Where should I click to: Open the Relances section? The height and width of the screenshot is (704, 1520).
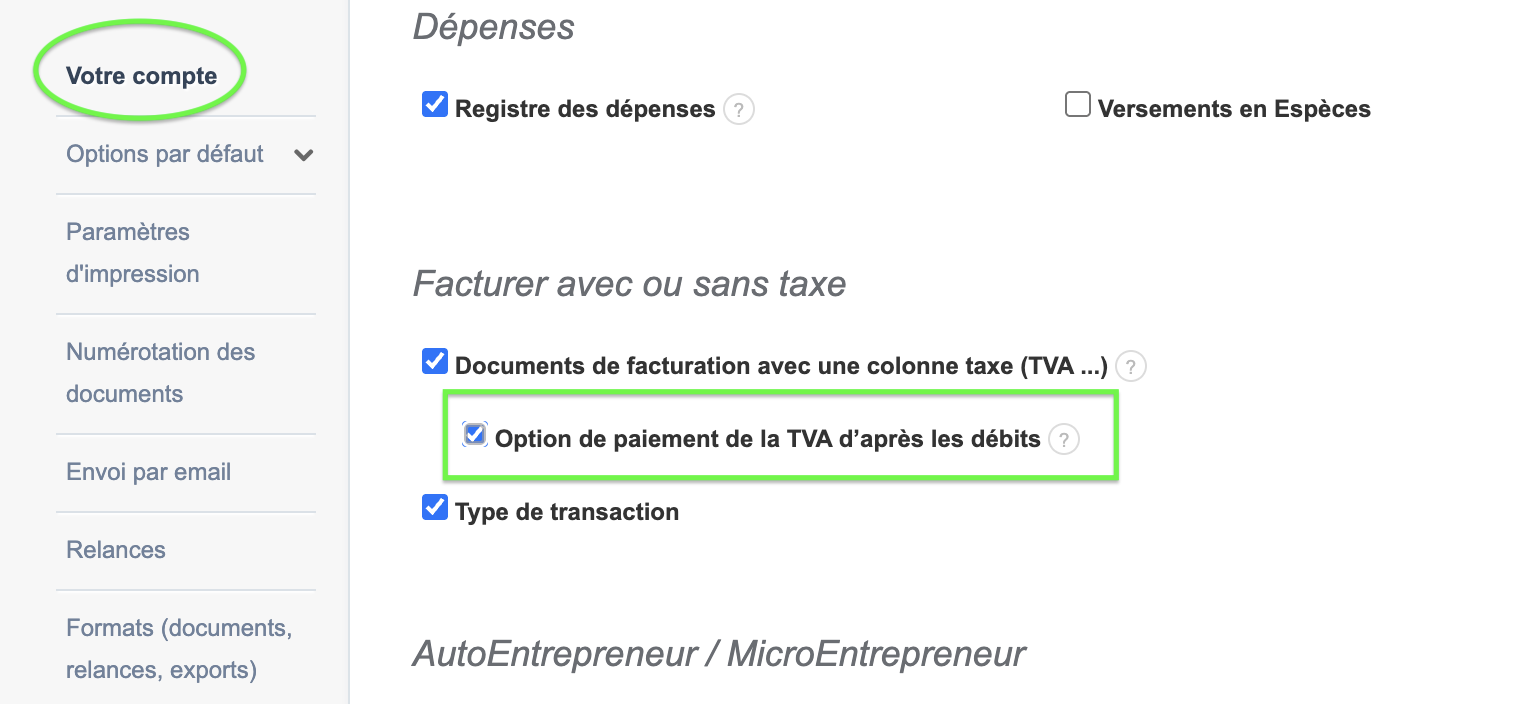(x=115, y=550)
